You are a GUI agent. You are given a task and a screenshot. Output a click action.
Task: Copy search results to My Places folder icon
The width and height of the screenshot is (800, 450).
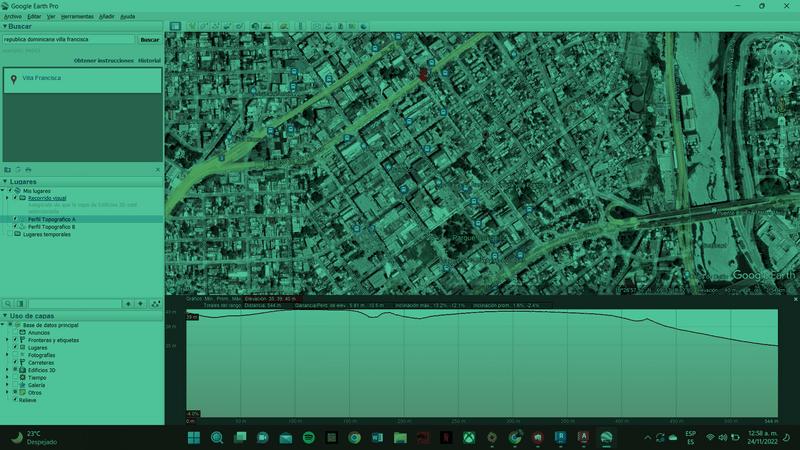pos(8,169)
